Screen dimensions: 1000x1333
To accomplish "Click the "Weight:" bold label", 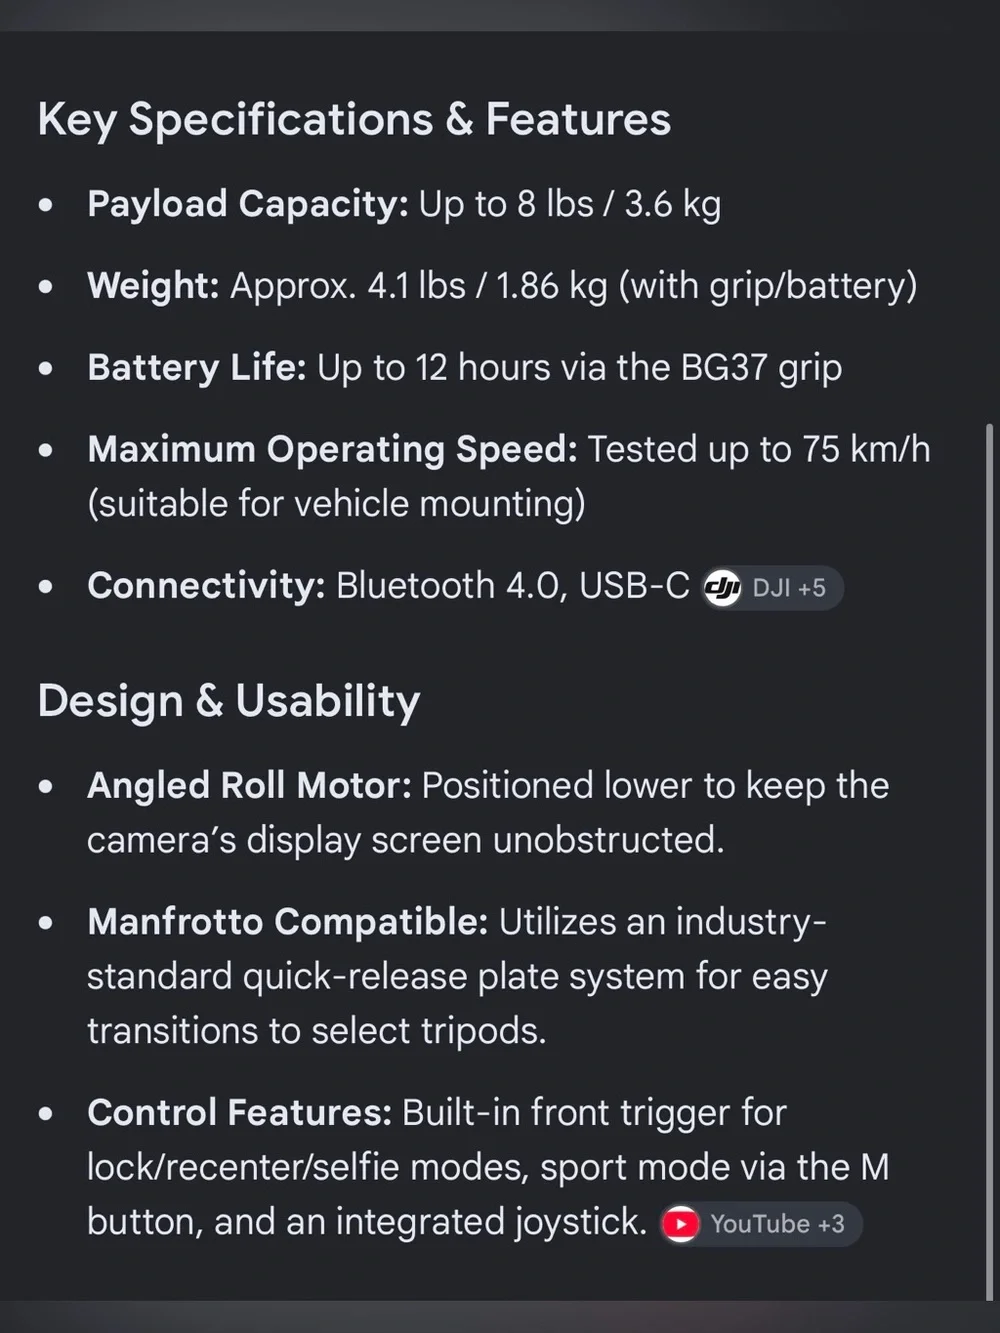I will click(153, 286).
